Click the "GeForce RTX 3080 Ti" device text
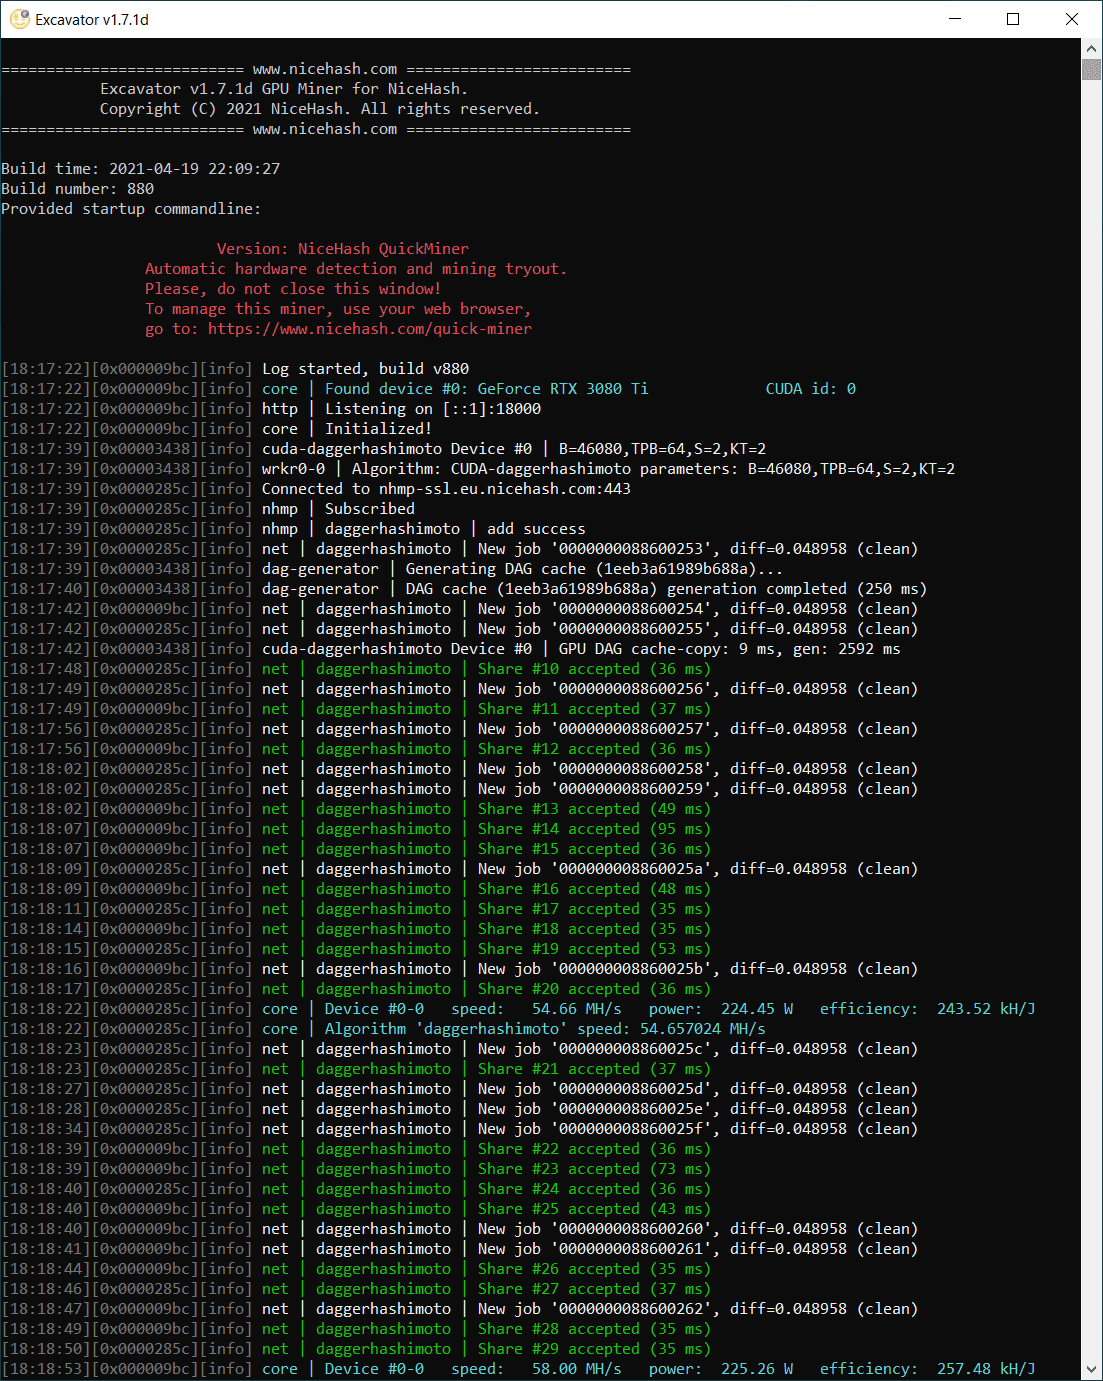The height and width of the screenshot is (1381, 1103). (x=562, y=389)
